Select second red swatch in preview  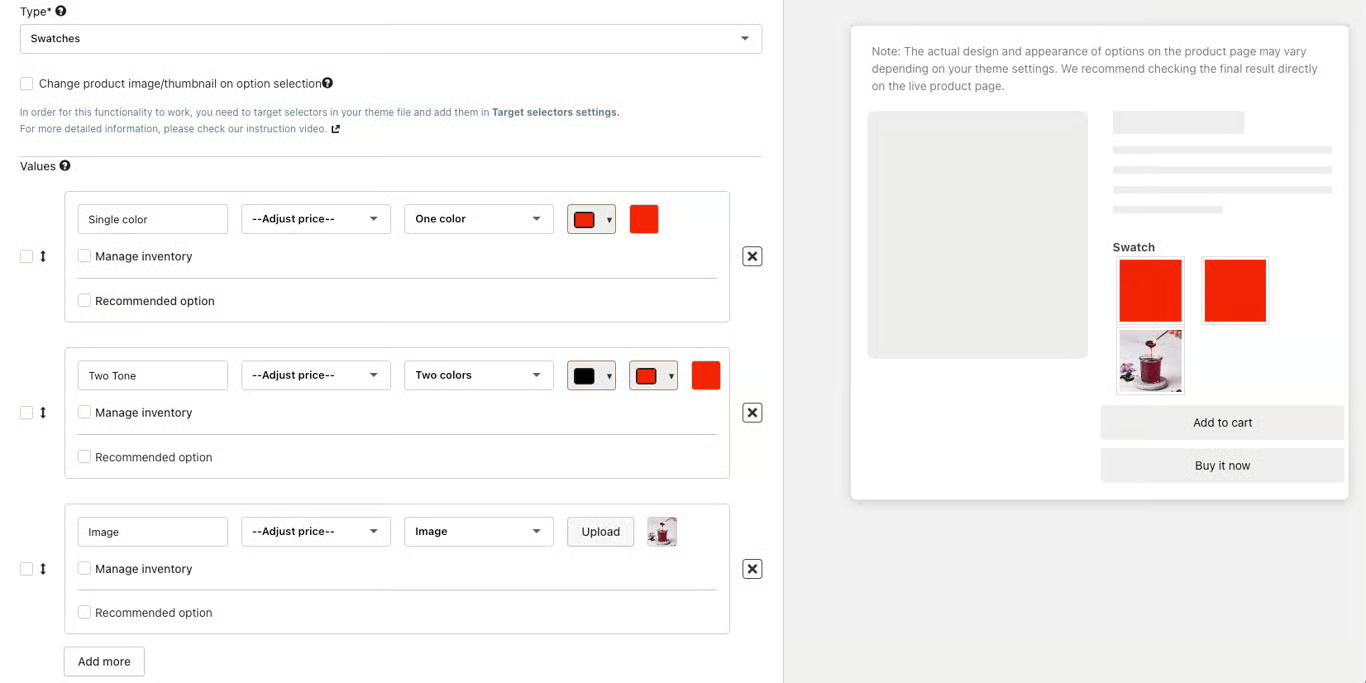pos(1235,291)
